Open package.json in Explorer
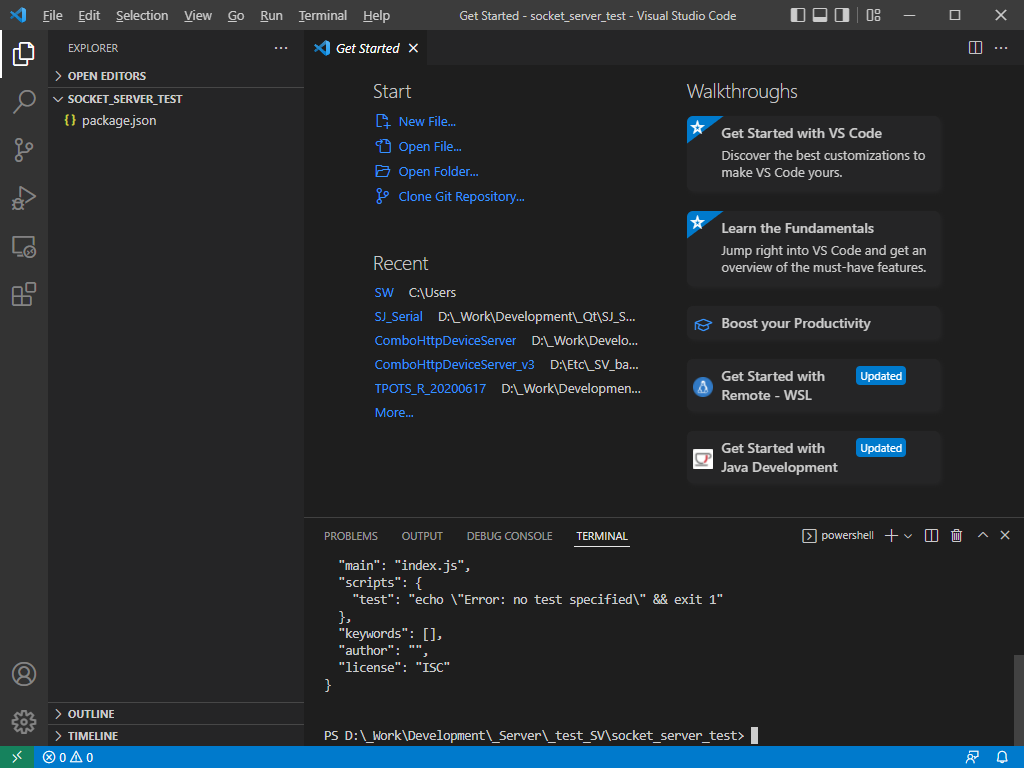This screenshot has width=1024, height=768. click(x=176, y=120)
